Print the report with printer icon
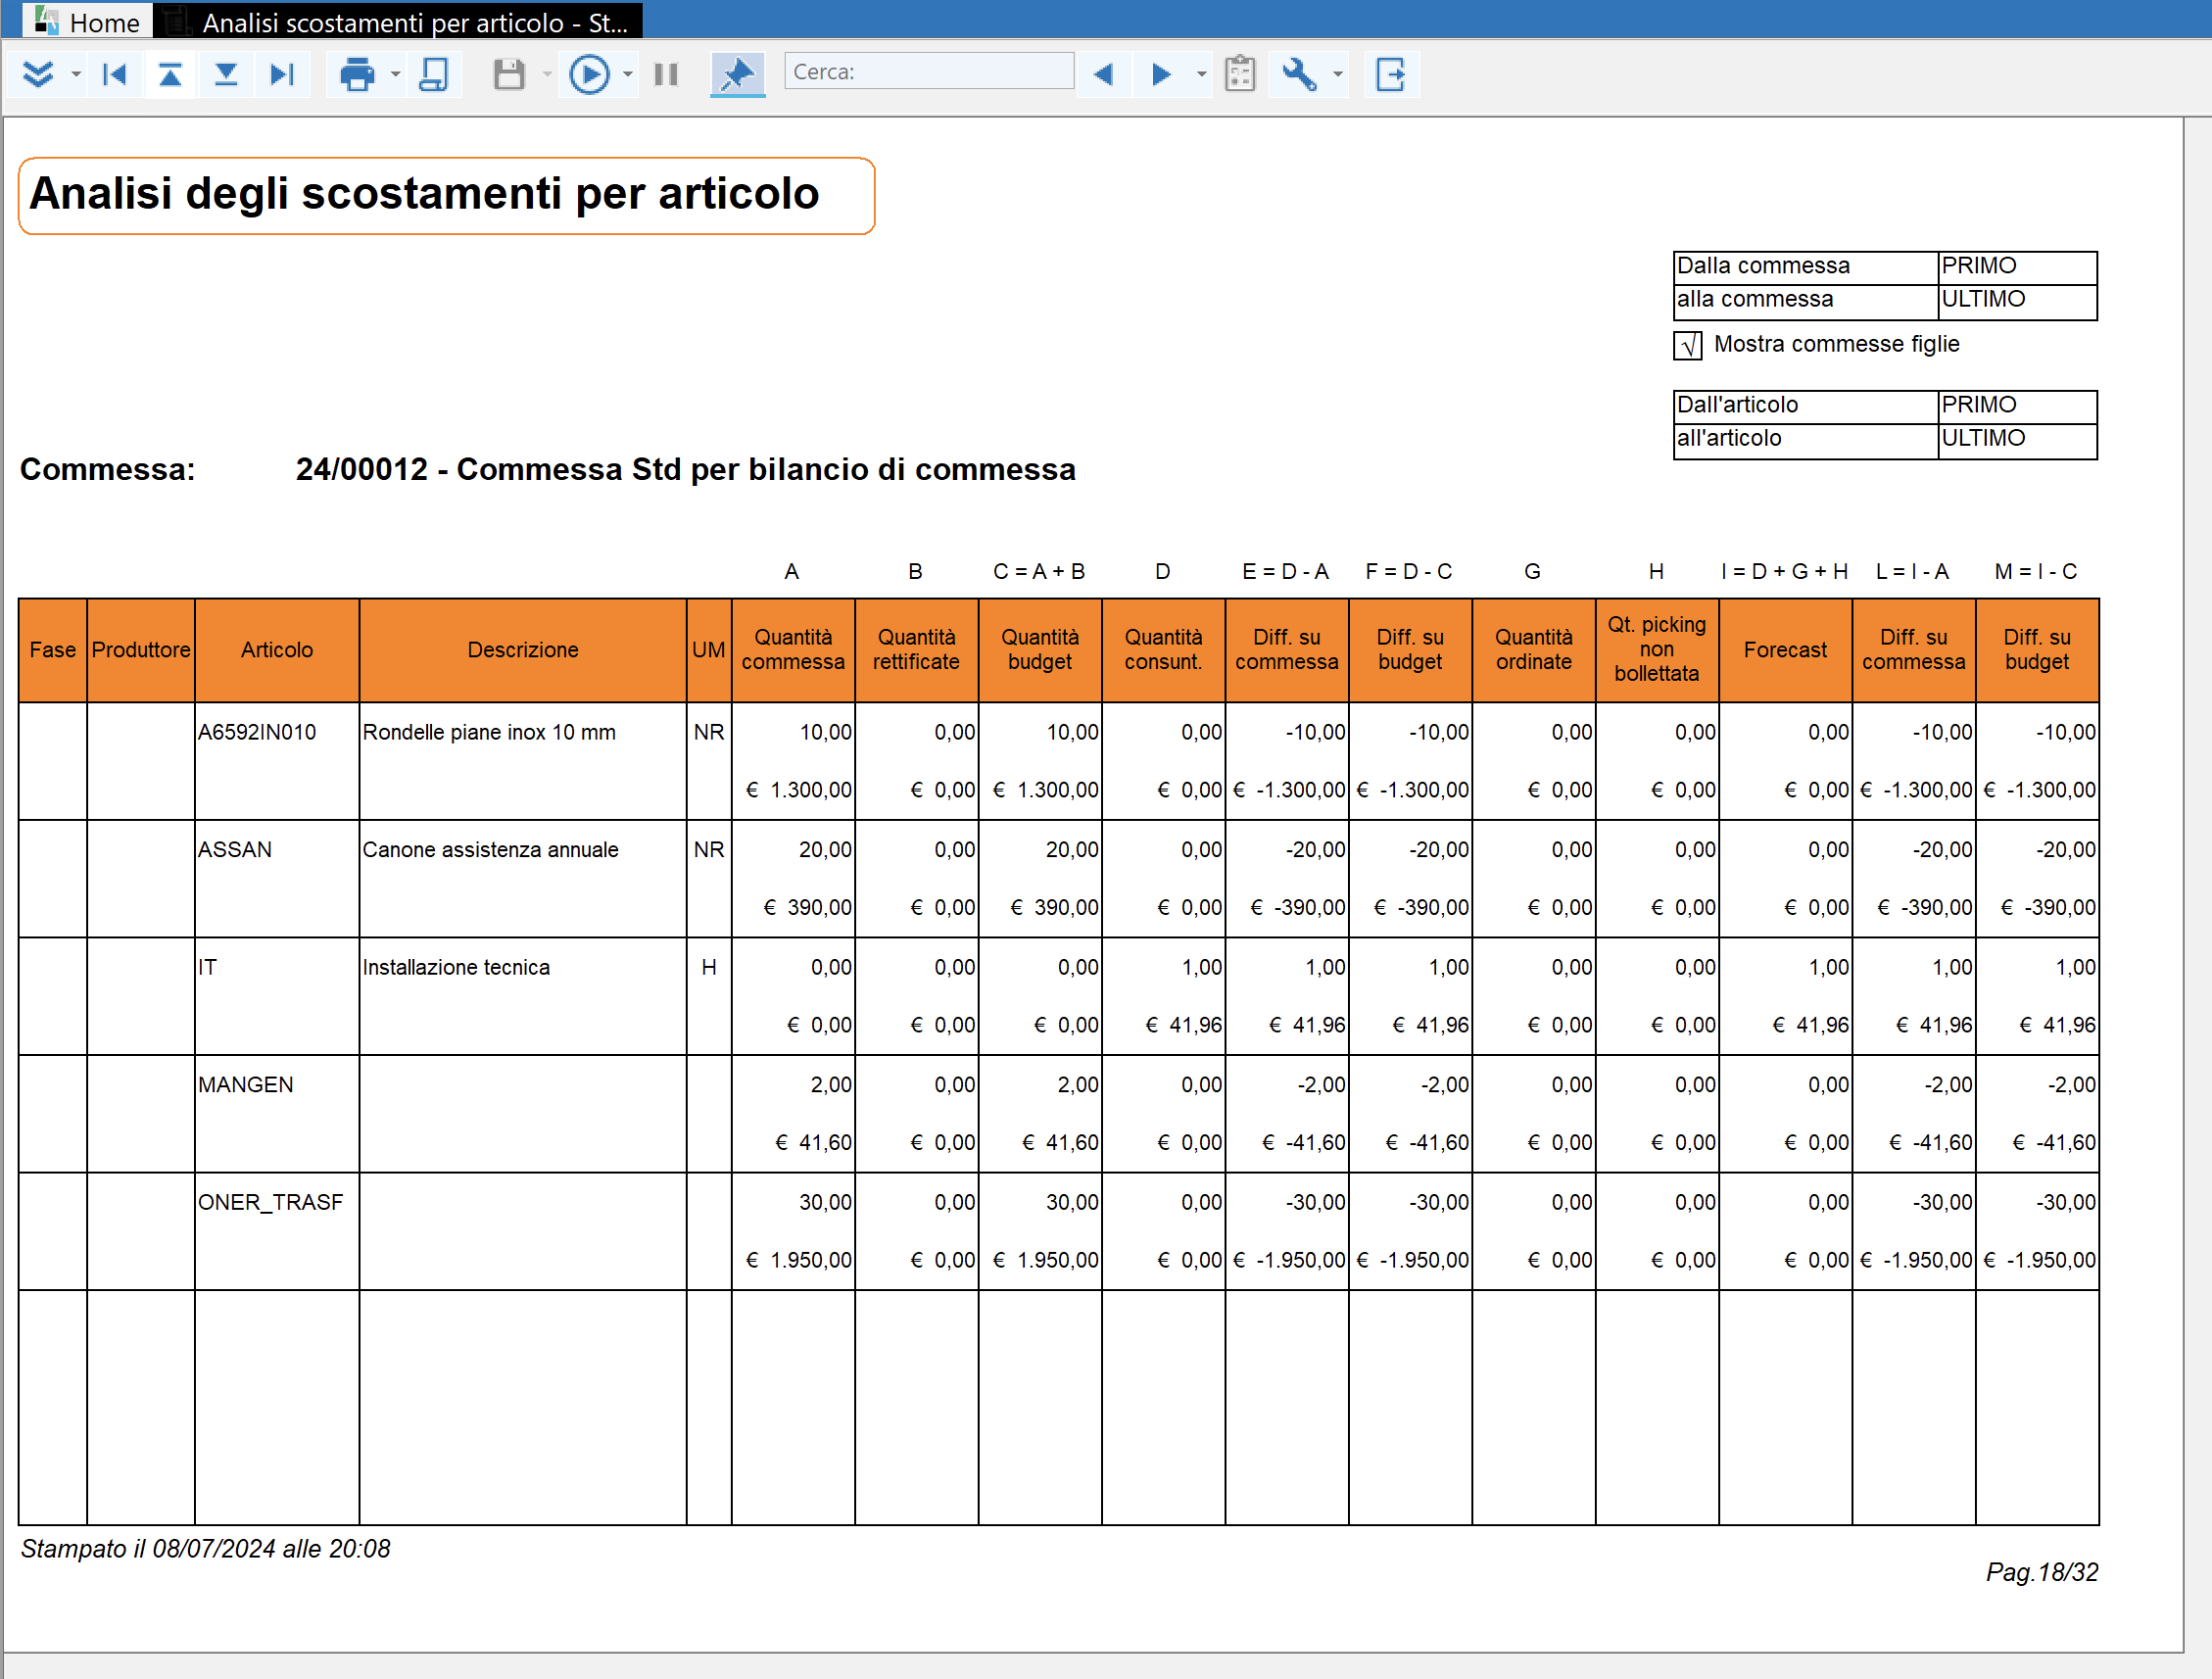Viewport: 2212px width, 1679px height. (x=357, y=74)
